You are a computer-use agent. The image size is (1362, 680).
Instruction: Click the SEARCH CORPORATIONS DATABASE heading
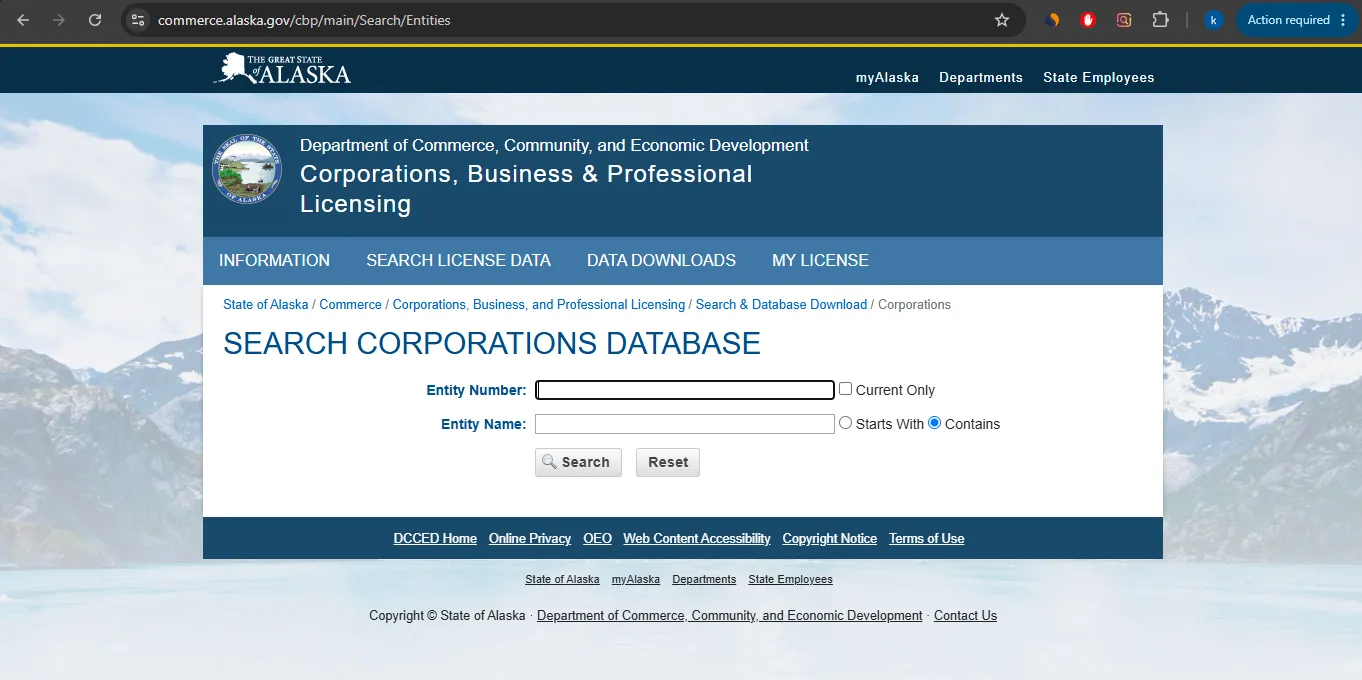click(492, 343)
